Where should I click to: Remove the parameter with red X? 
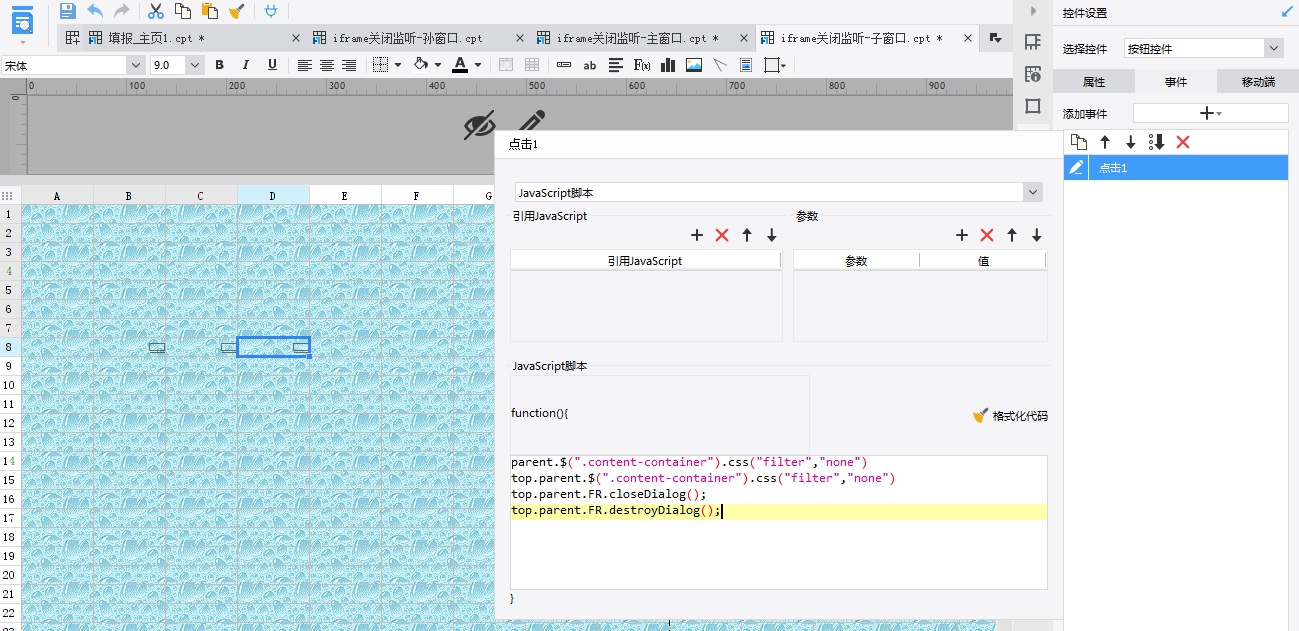tap(987, 235)
